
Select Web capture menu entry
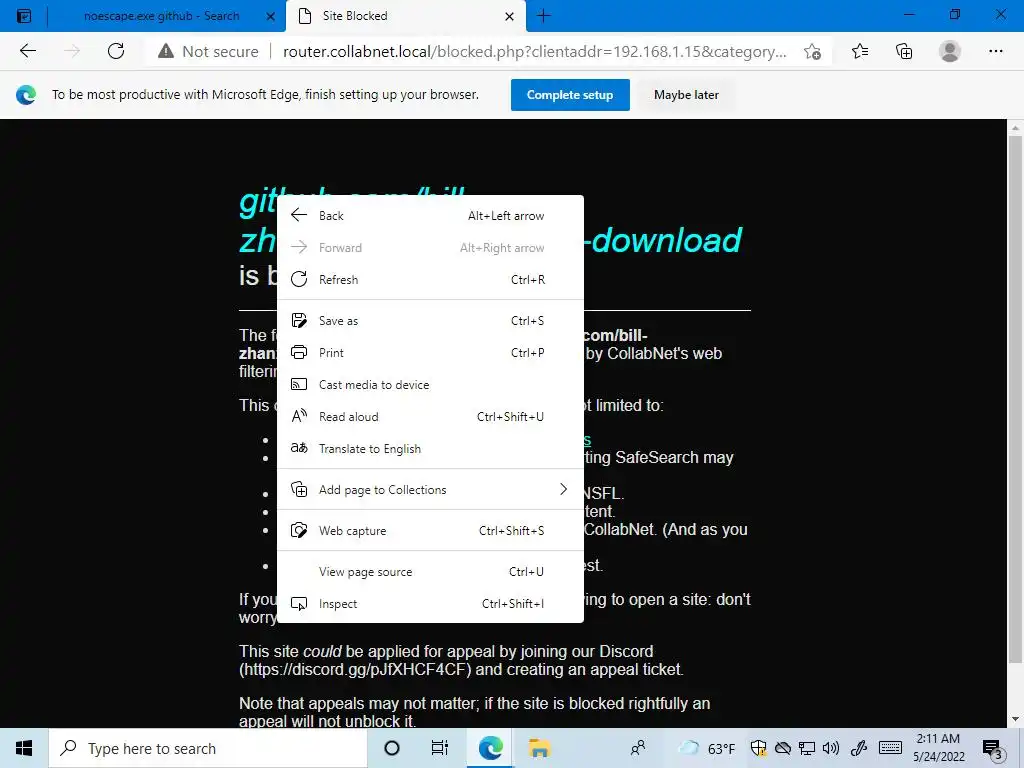[430, 531]
